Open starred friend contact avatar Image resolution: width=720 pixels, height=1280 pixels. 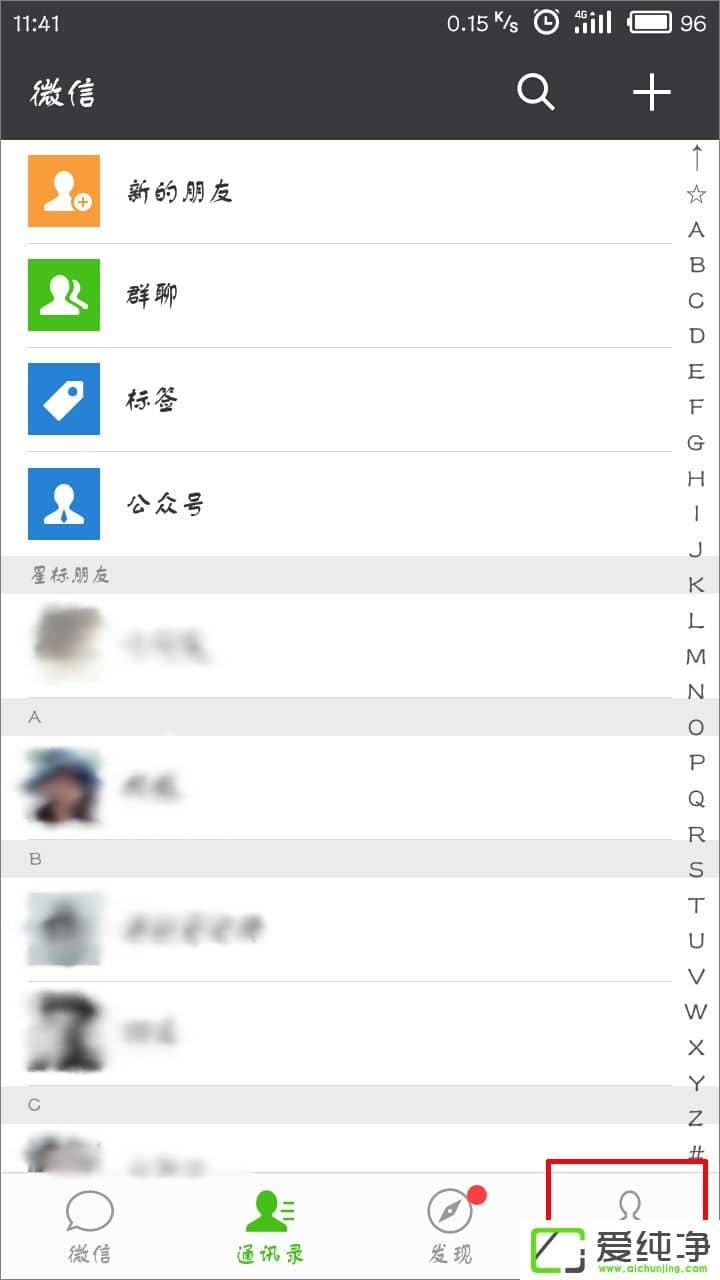coord(67,646)
